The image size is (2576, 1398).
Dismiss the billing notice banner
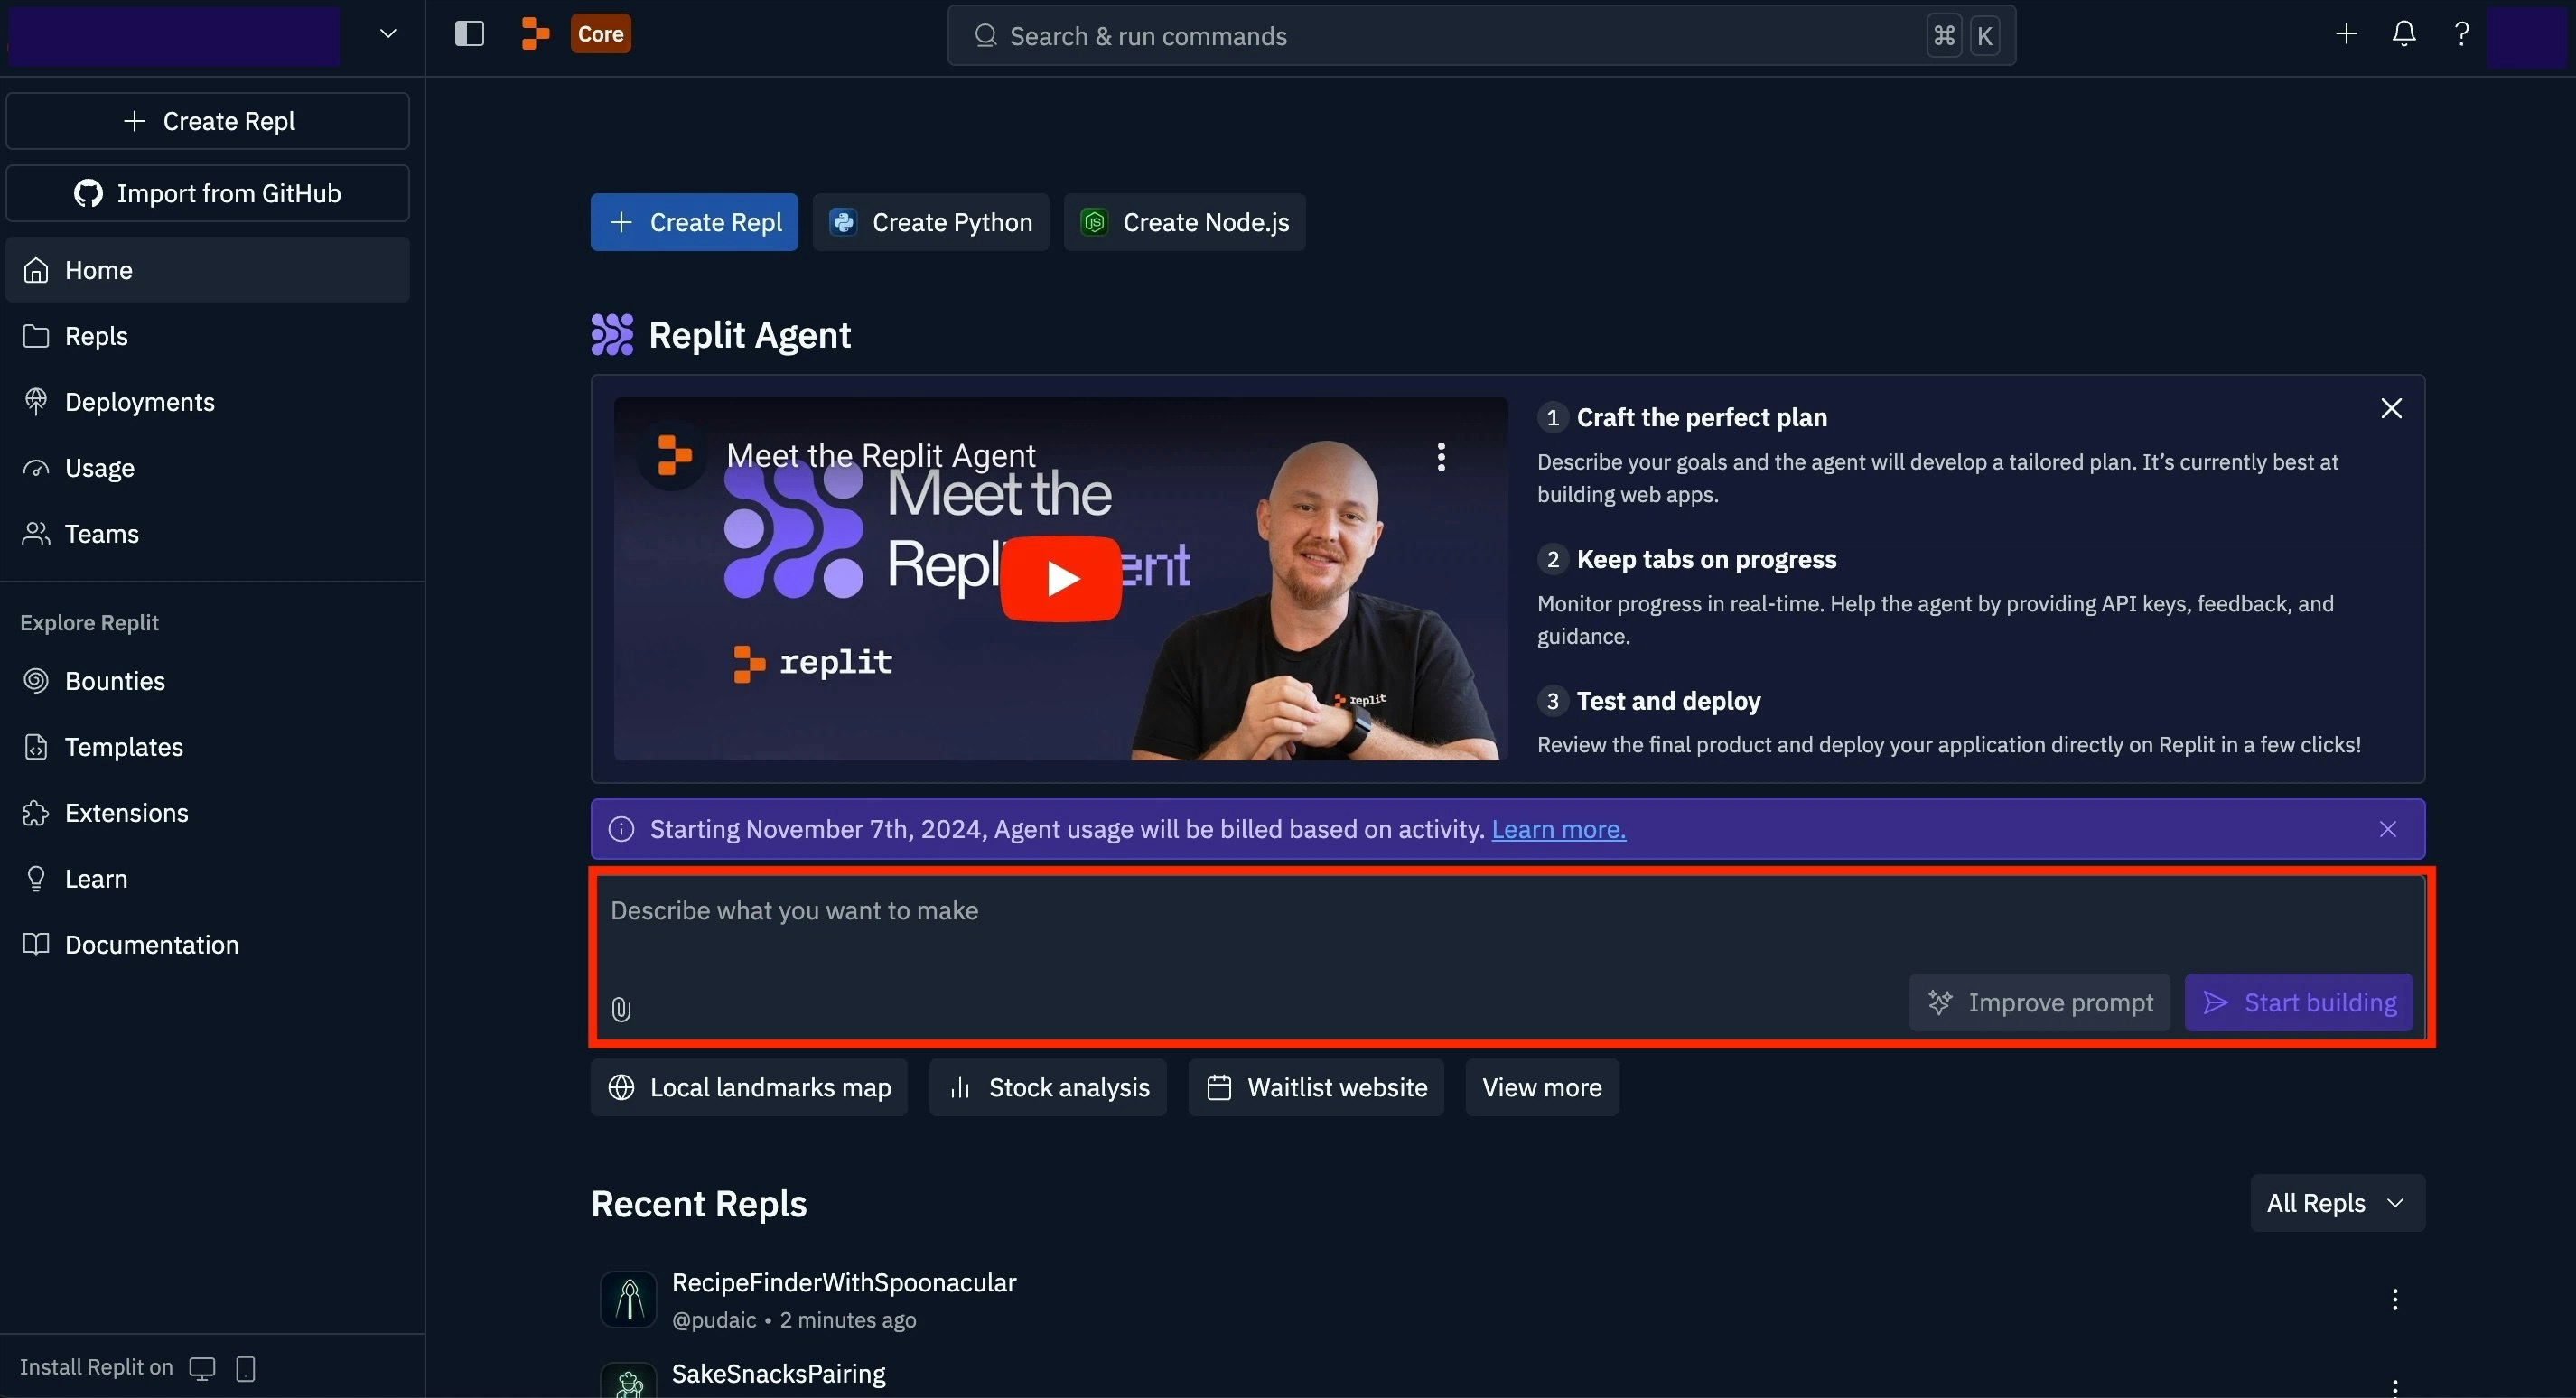pyautogui.click(x=2388, y=829)
